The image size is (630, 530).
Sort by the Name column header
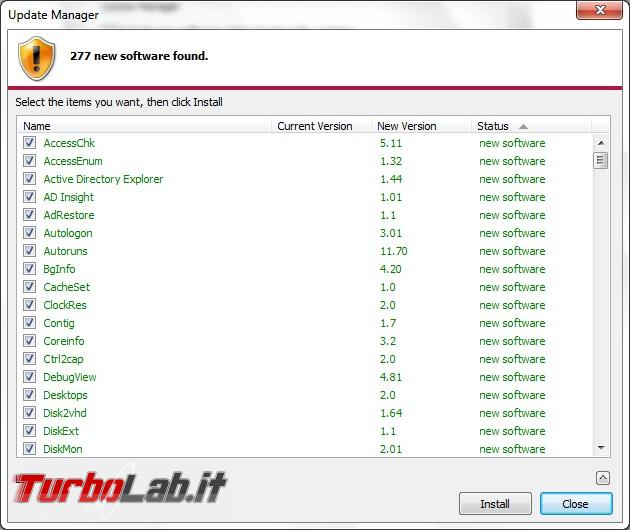pos(145,126)
